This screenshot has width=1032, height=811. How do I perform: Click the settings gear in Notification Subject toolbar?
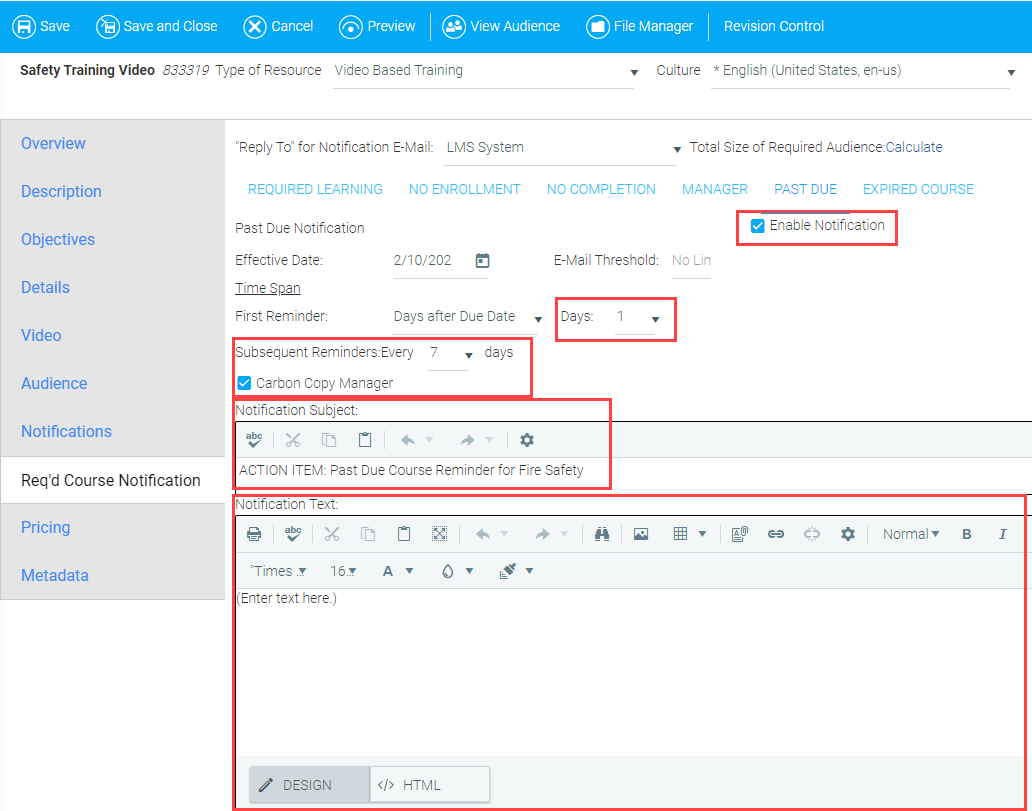[527, 440]
